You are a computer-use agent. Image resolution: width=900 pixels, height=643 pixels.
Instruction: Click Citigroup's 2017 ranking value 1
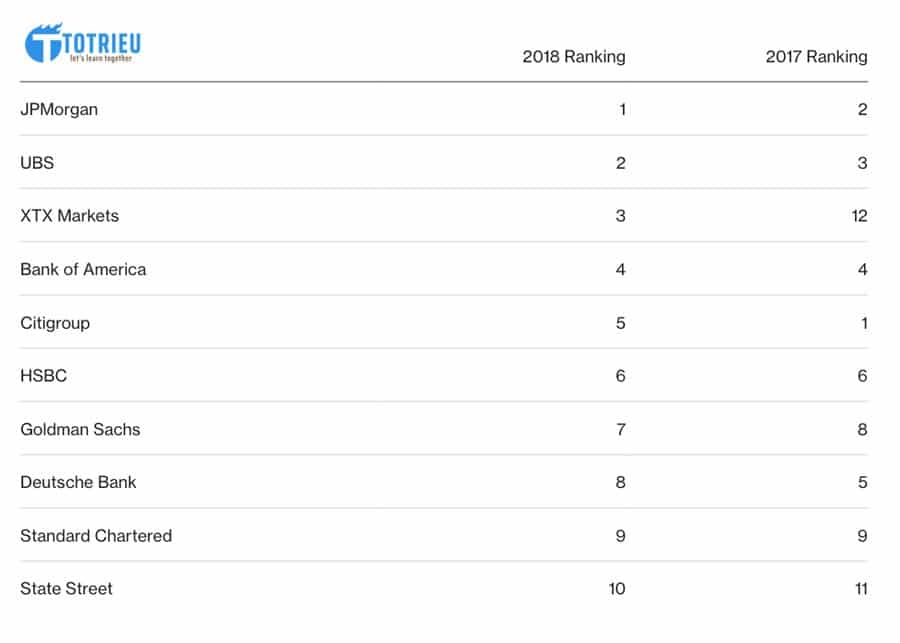point(863,323)
